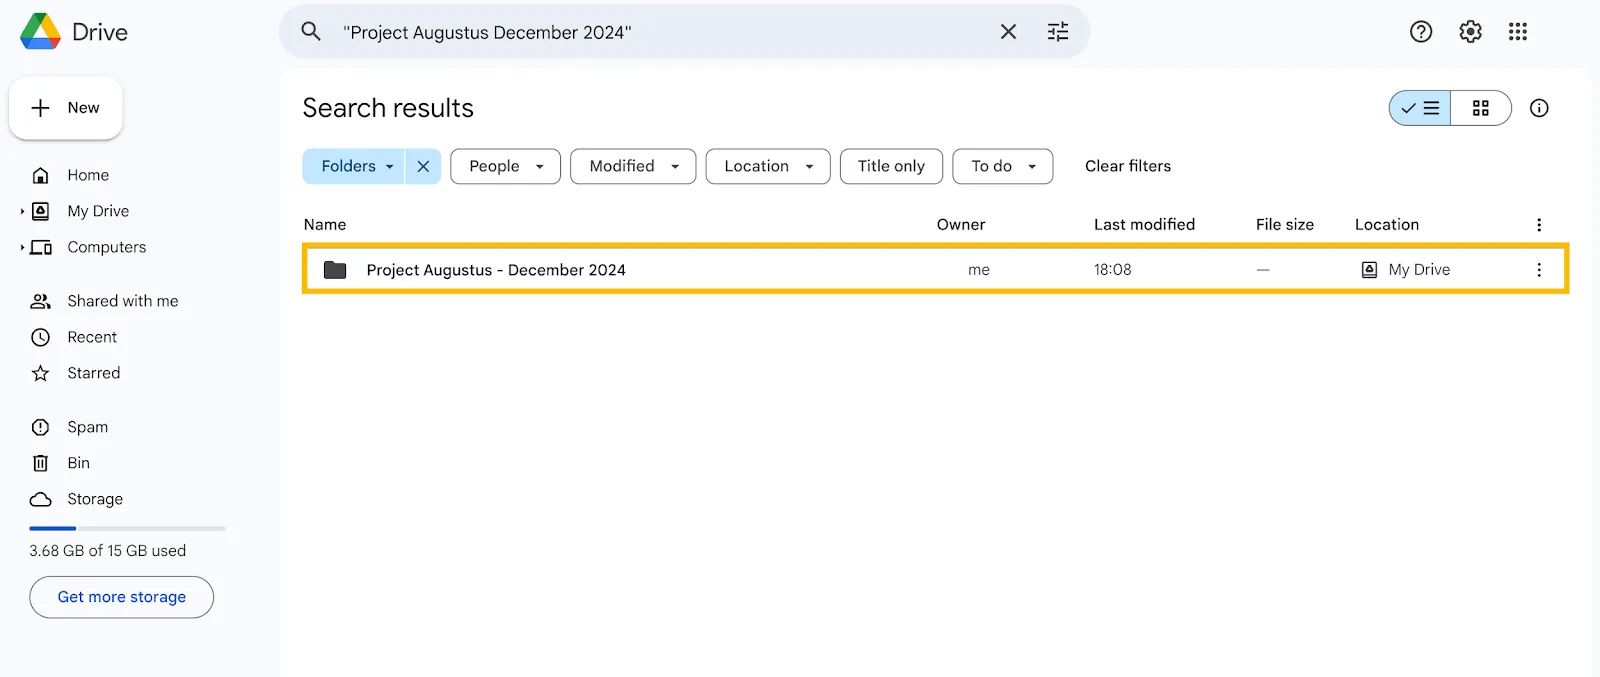Open the Help question mark icon
Image resolution: width=1600 pixels, height=677 pixels.
pyautogui.click(x=1421, y=32)
